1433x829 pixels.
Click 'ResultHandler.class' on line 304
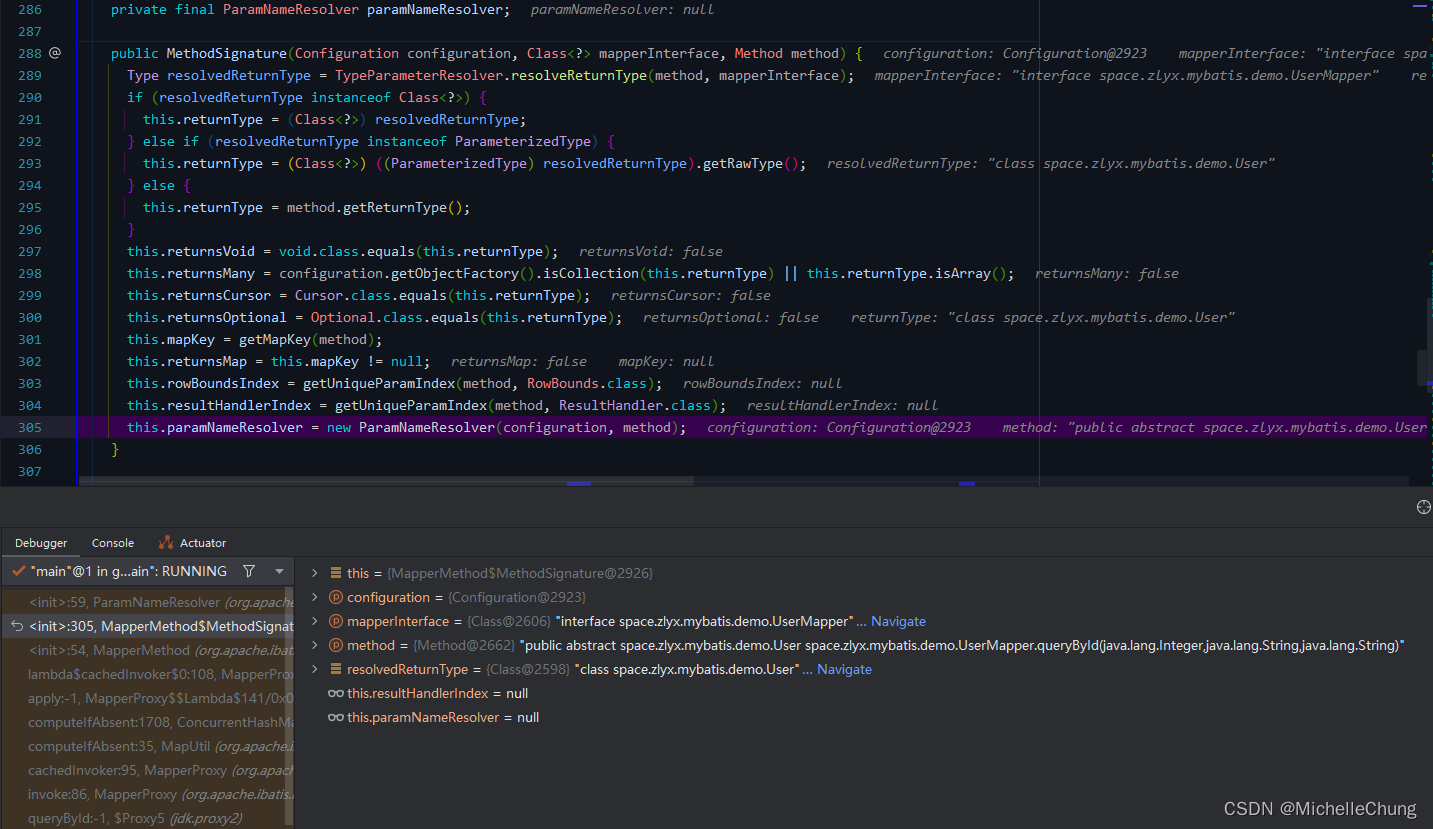[635, 405]
